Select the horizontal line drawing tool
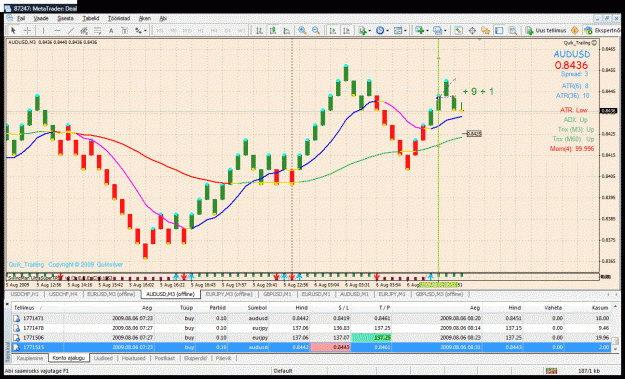The image size is (625, 379). [x=57, y=30]
